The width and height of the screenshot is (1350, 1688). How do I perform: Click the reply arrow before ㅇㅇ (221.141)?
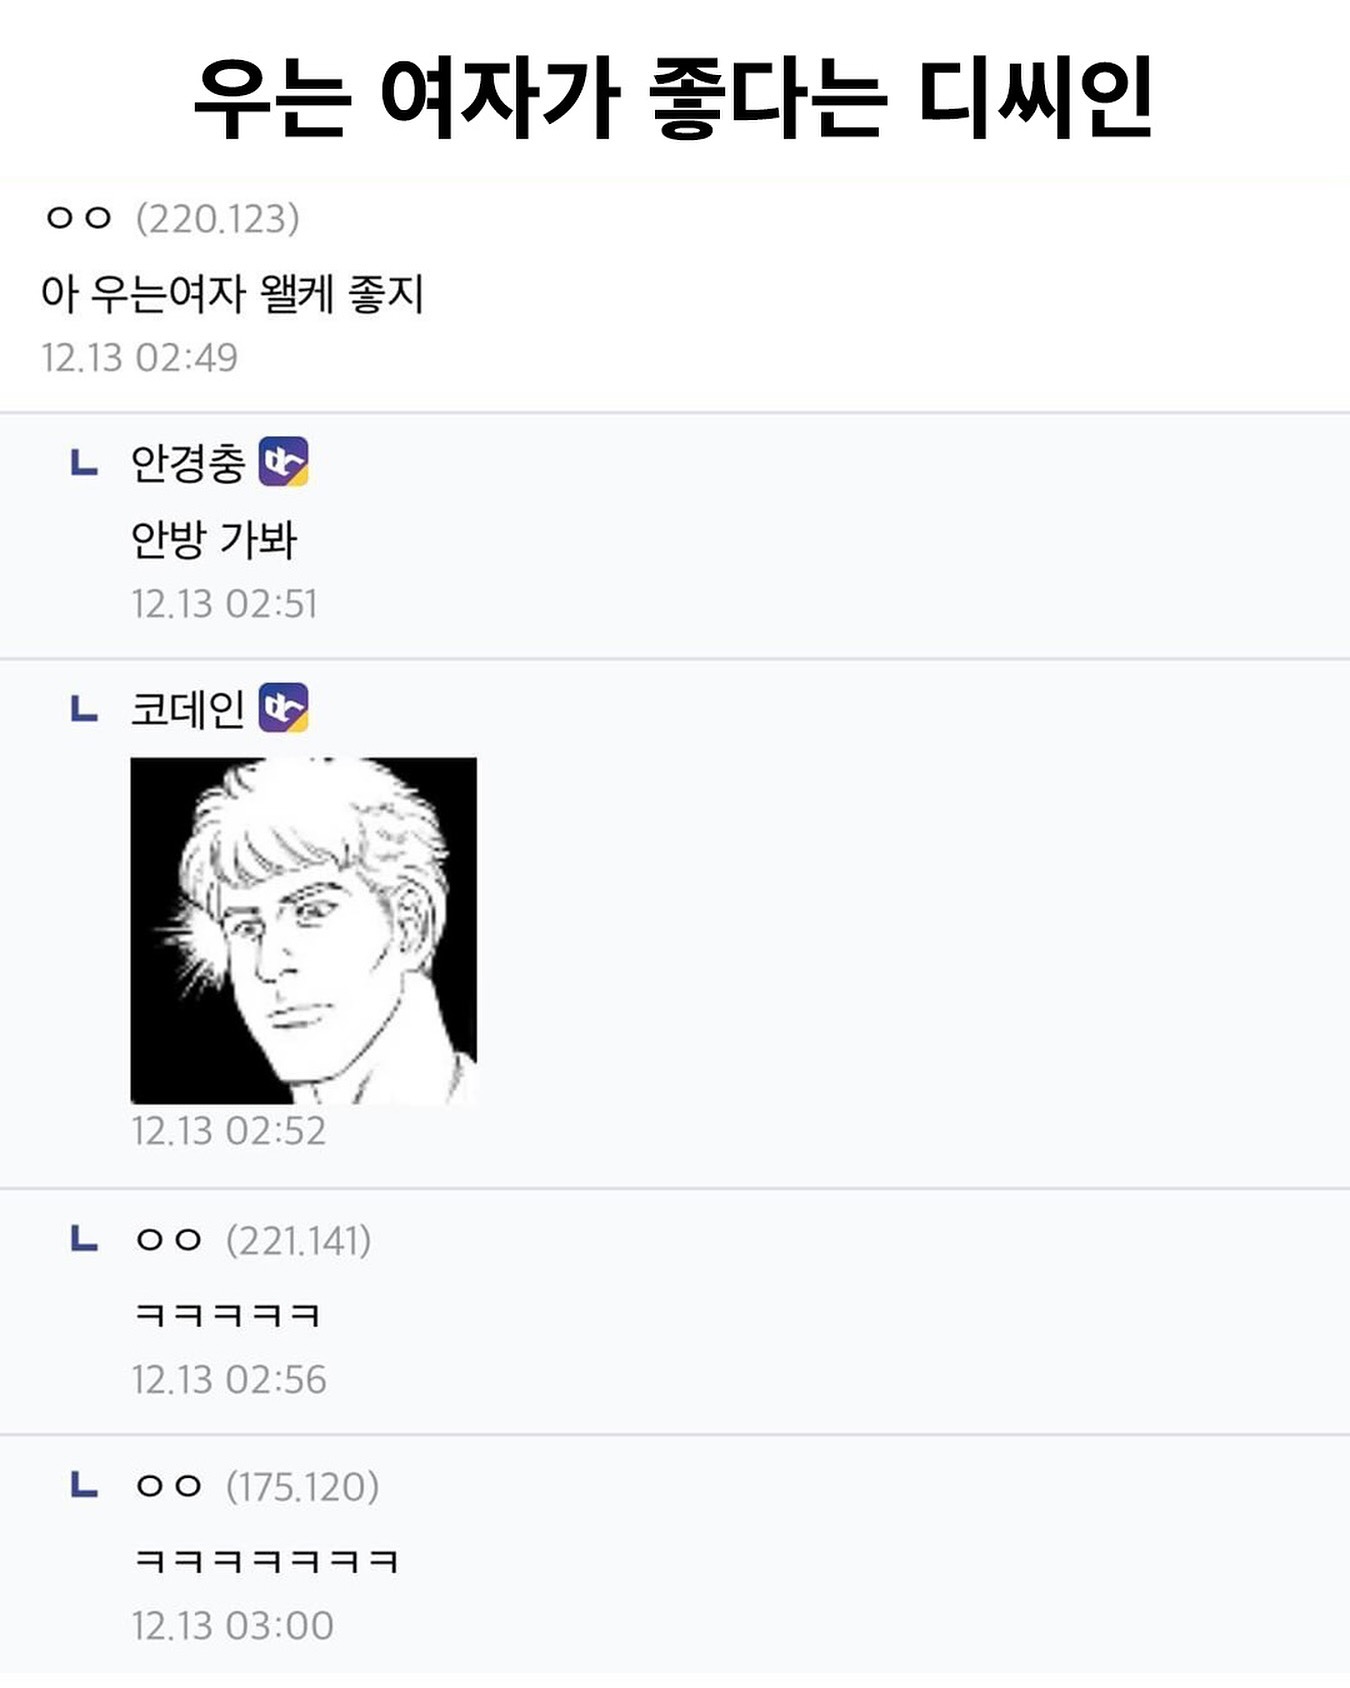(84, 1240)
